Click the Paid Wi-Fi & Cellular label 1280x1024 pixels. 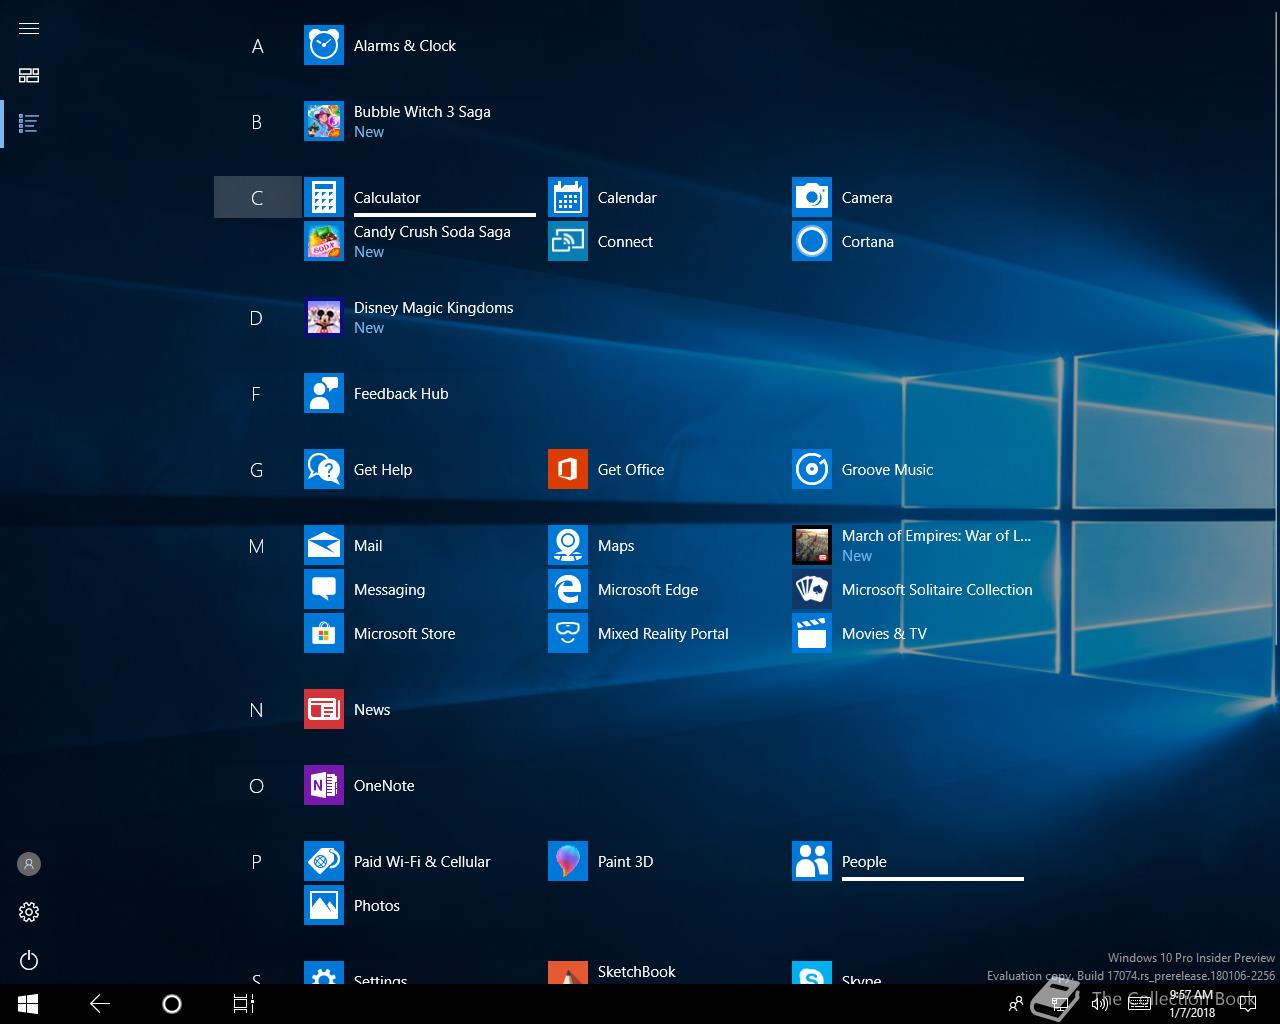tap(422, 862)
